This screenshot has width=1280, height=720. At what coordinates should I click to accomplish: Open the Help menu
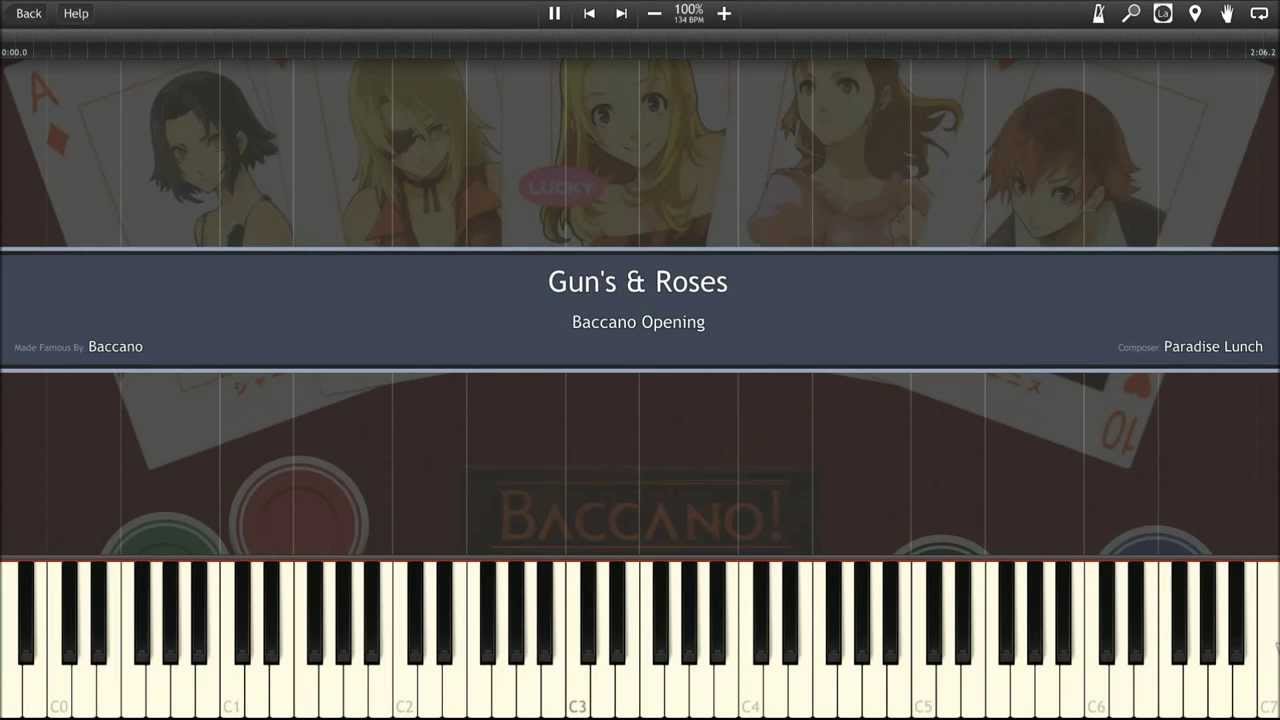point(76,14)
